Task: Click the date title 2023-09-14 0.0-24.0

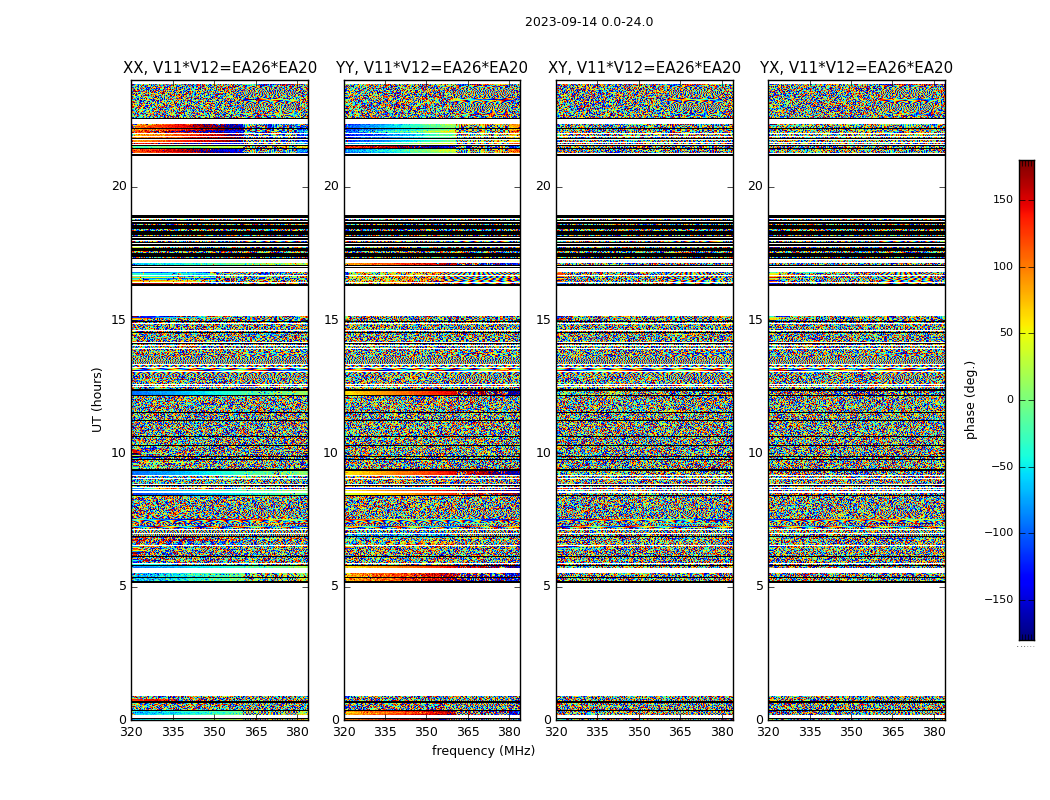Action: click(x=589, y=22)
